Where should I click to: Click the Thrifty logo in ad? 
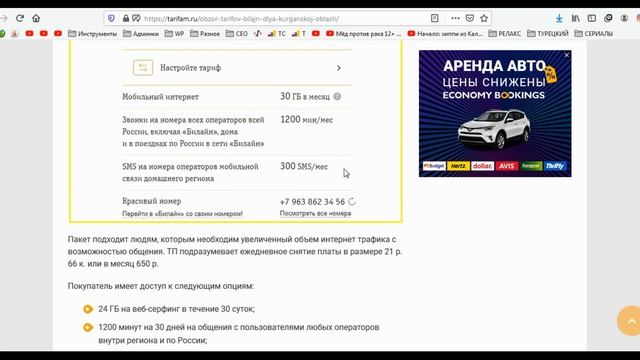(555, 166)
